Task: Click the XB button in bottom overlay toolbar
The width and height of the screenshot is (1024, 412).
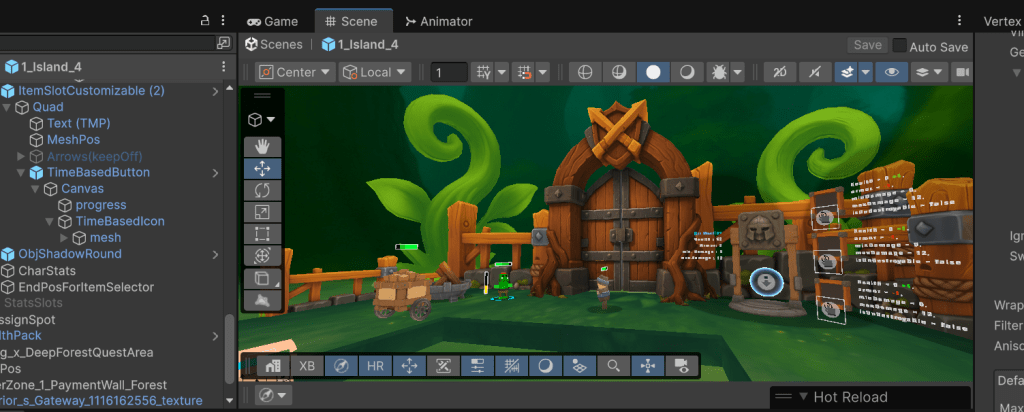Action: [x=307, y=366]
